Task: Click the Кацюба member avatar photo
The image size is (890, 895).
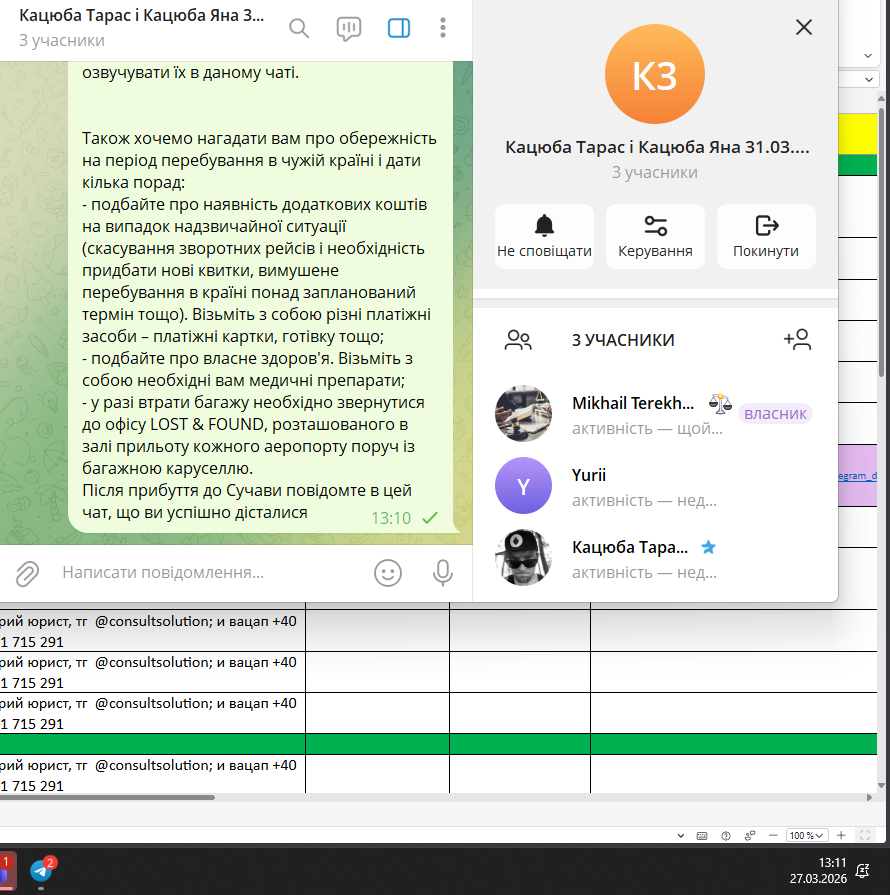Action: (x=523, y=558)
